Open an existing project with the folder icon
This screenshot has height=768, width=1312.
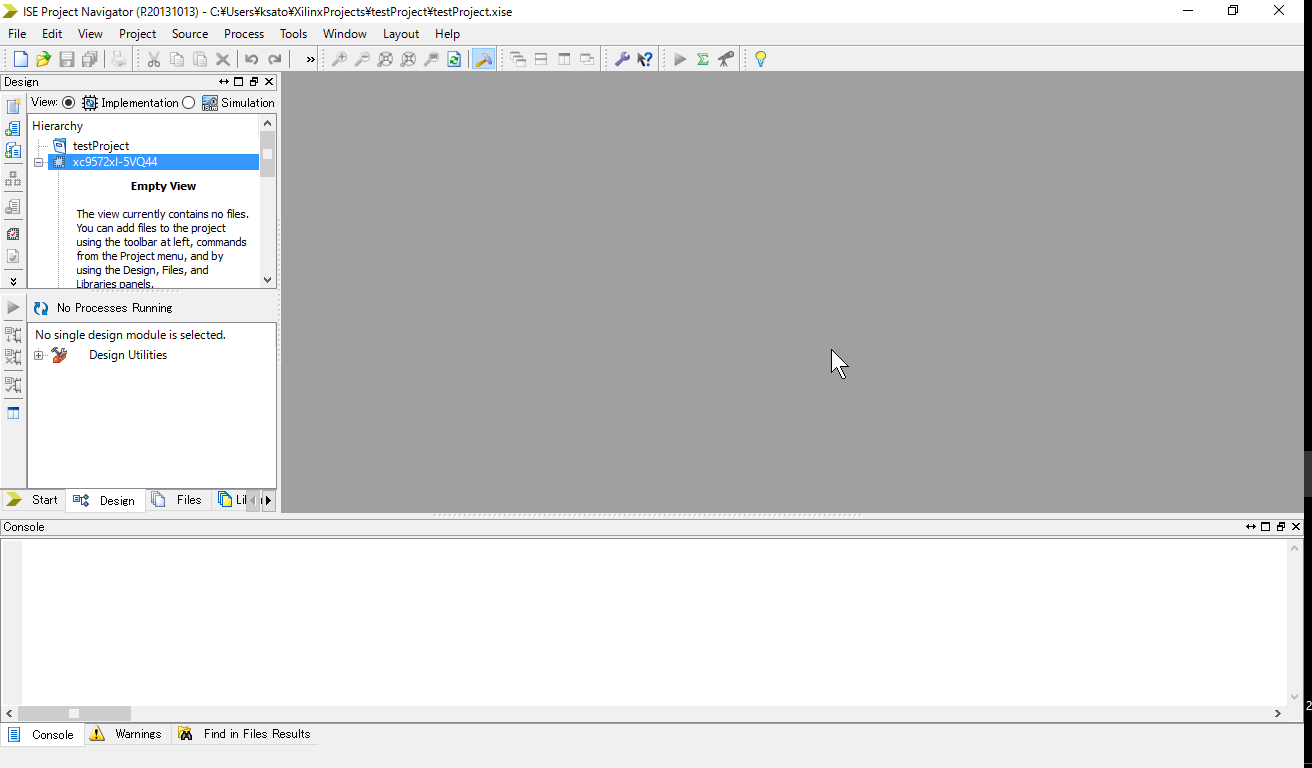[43, 60]
